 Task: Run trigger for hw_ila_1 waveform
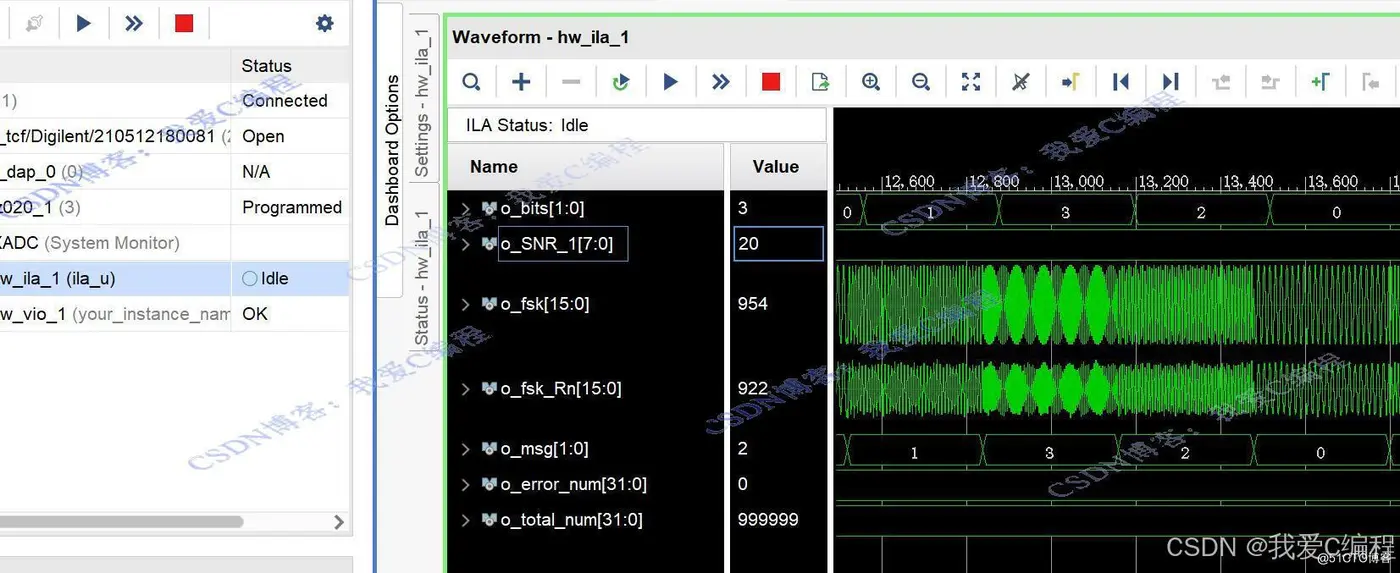[671, 82]
